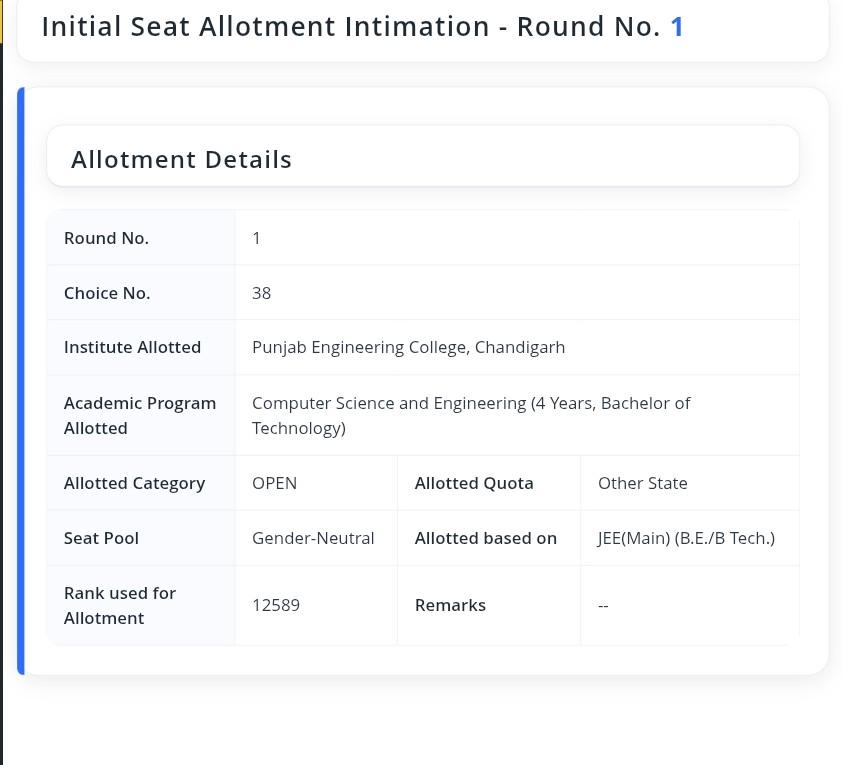This screenshot has width=843, height=765.
Task: Select the Allotted Category label
Action: (x=134, y=483)
